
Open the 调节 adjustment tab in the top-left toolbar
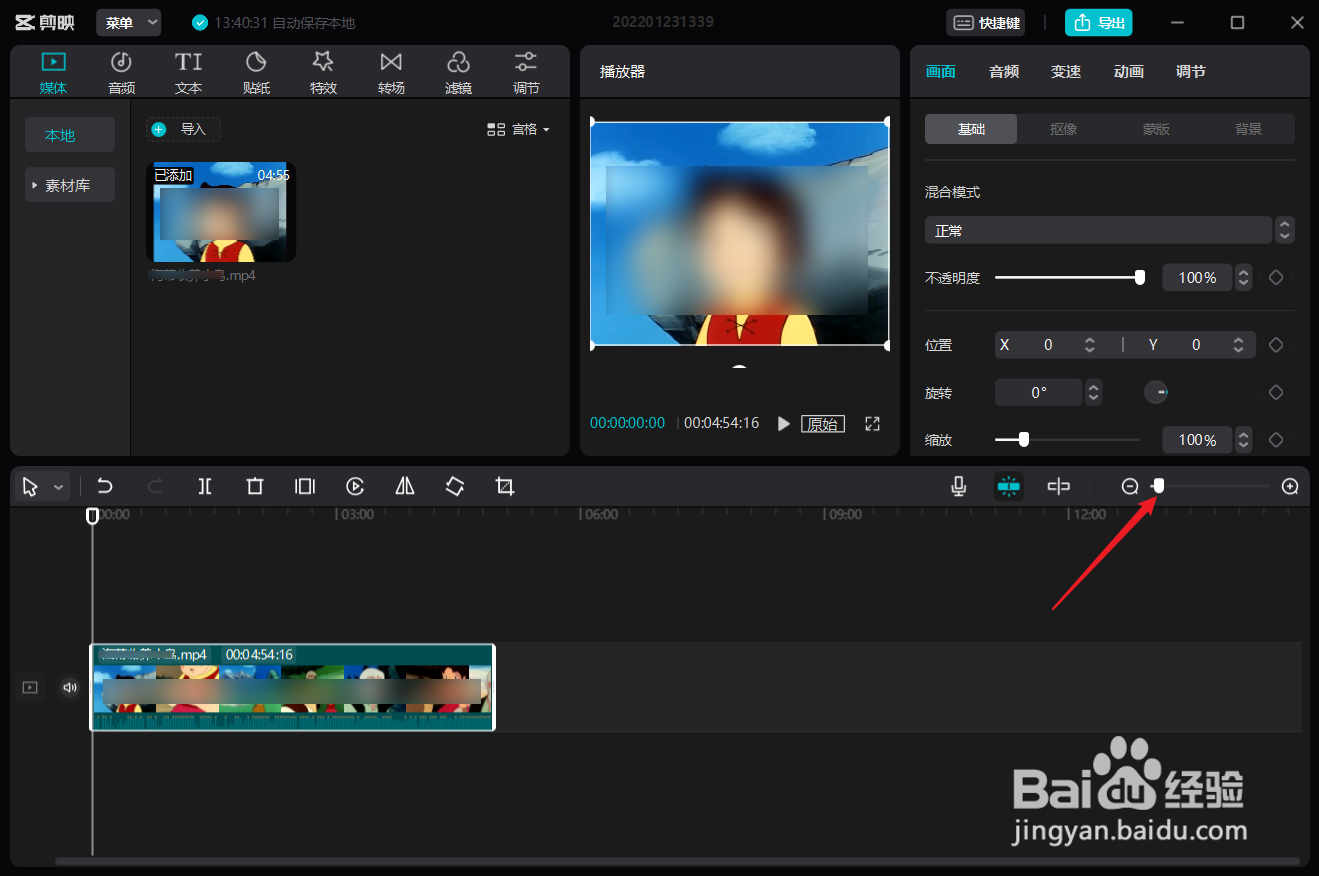pyautogui.click(x=526, y=73)
